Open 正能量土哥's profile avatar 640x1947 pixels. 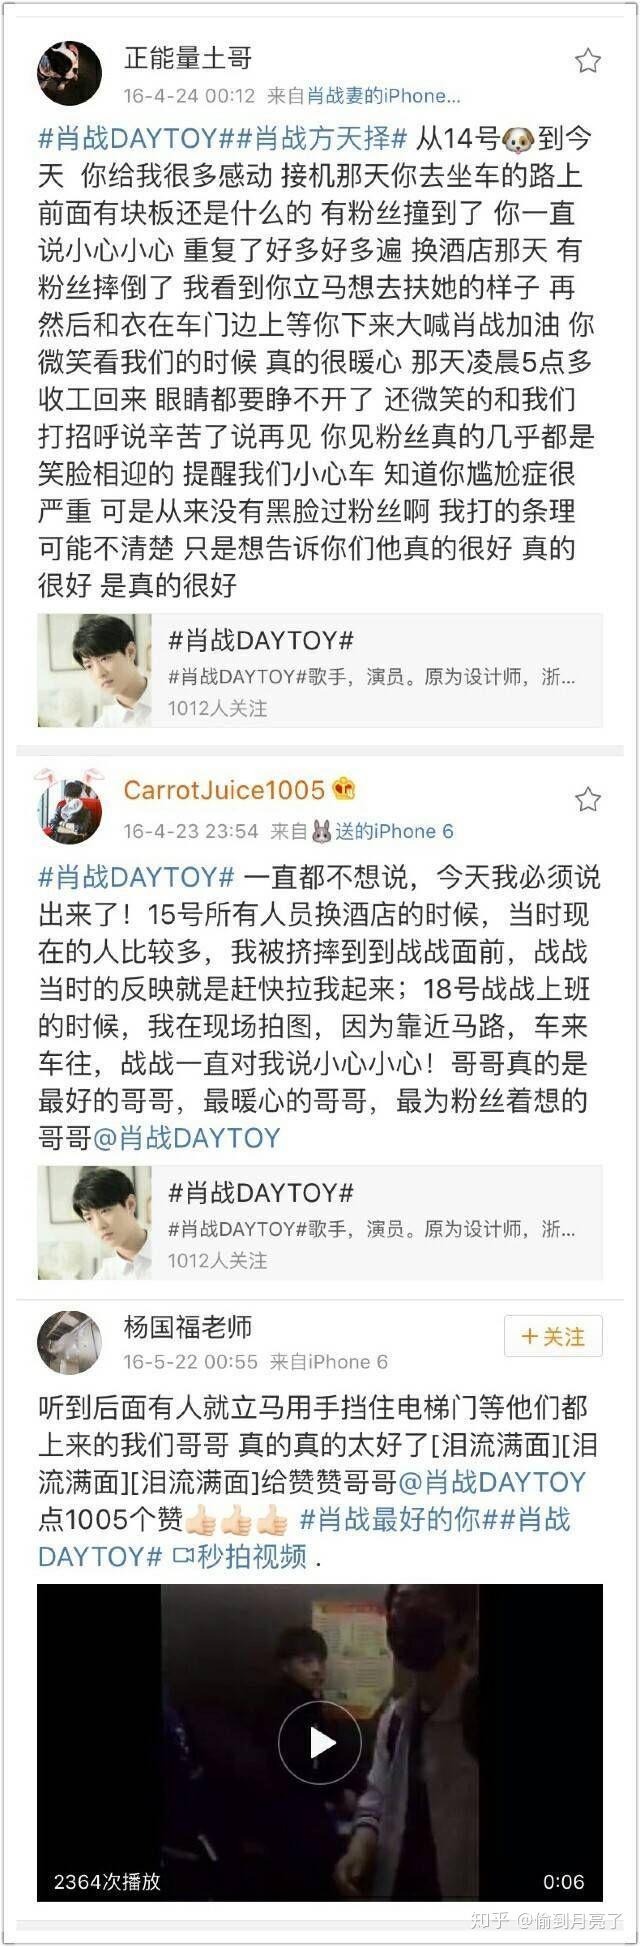click(69, 73)
